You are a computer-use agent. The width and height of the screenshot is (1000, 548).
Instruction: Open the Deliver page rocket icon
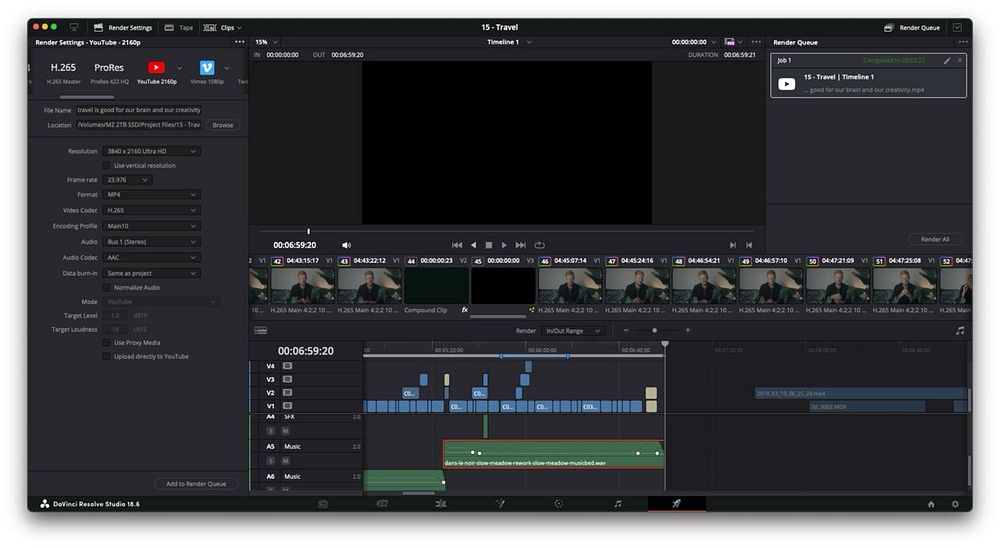[x=676, y=504]
